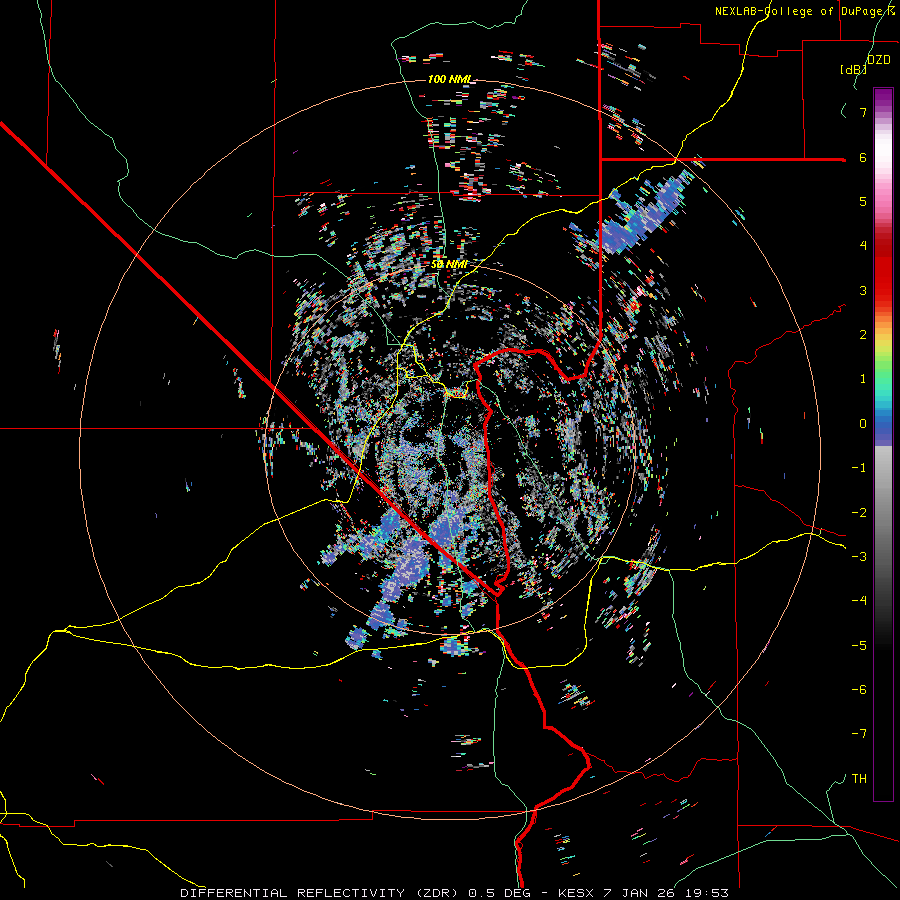
Task: Click the 100 NMI range ring label
Action: pos(450,79)
